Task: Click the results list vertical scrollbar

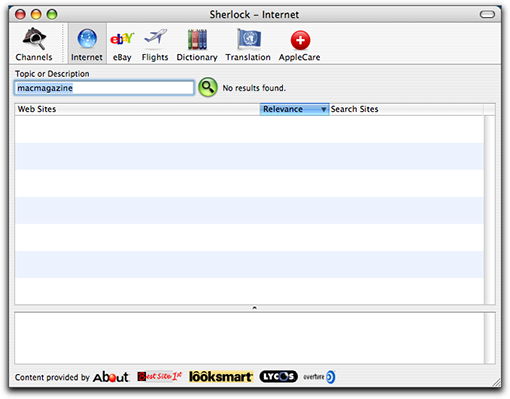Action: click(489, 210)
